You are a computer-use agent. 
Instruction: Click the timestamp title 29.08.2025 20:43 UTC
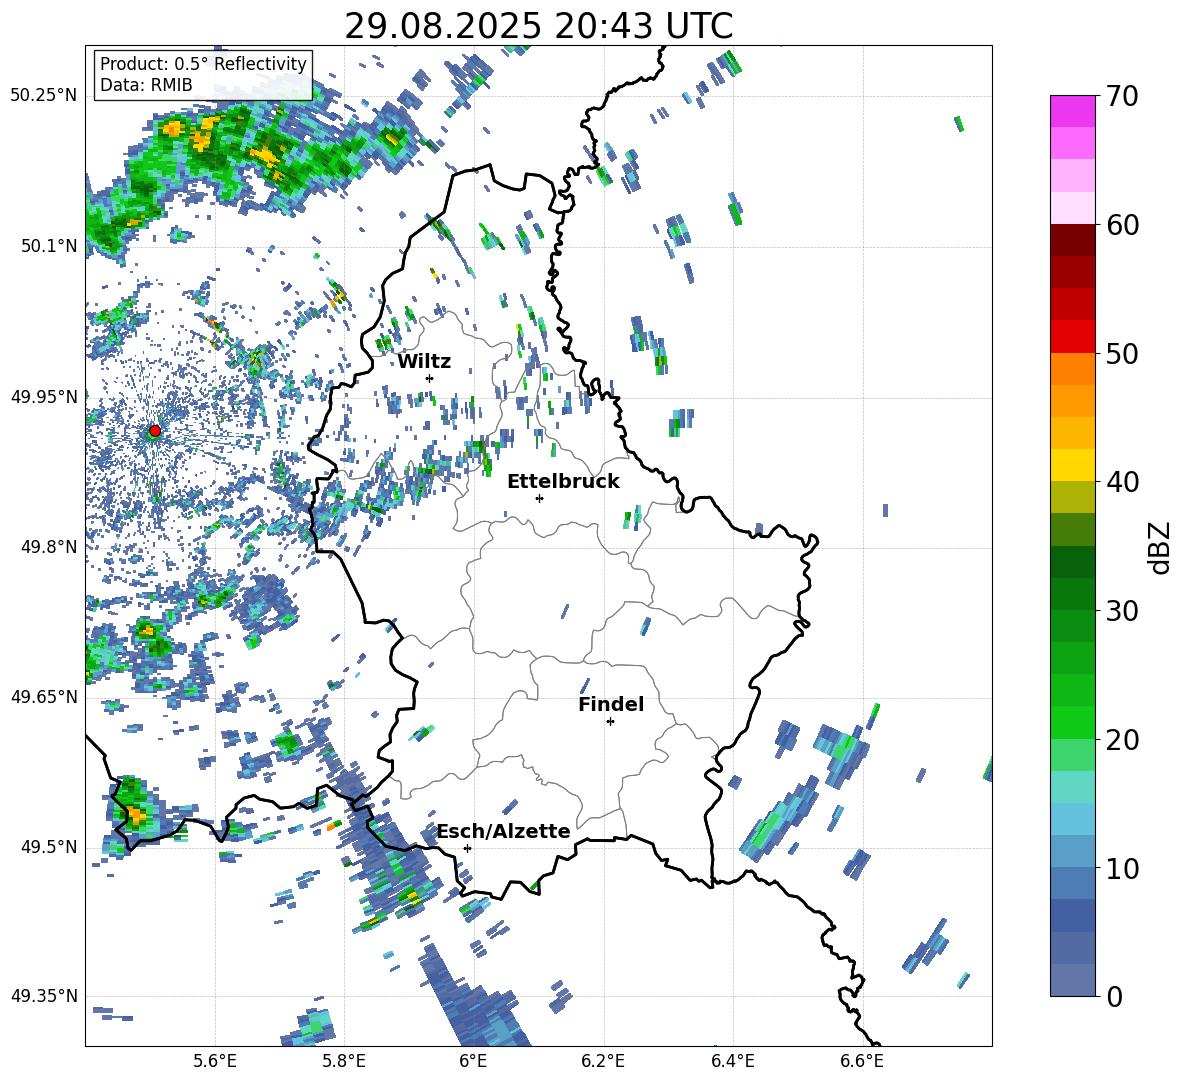539,26
